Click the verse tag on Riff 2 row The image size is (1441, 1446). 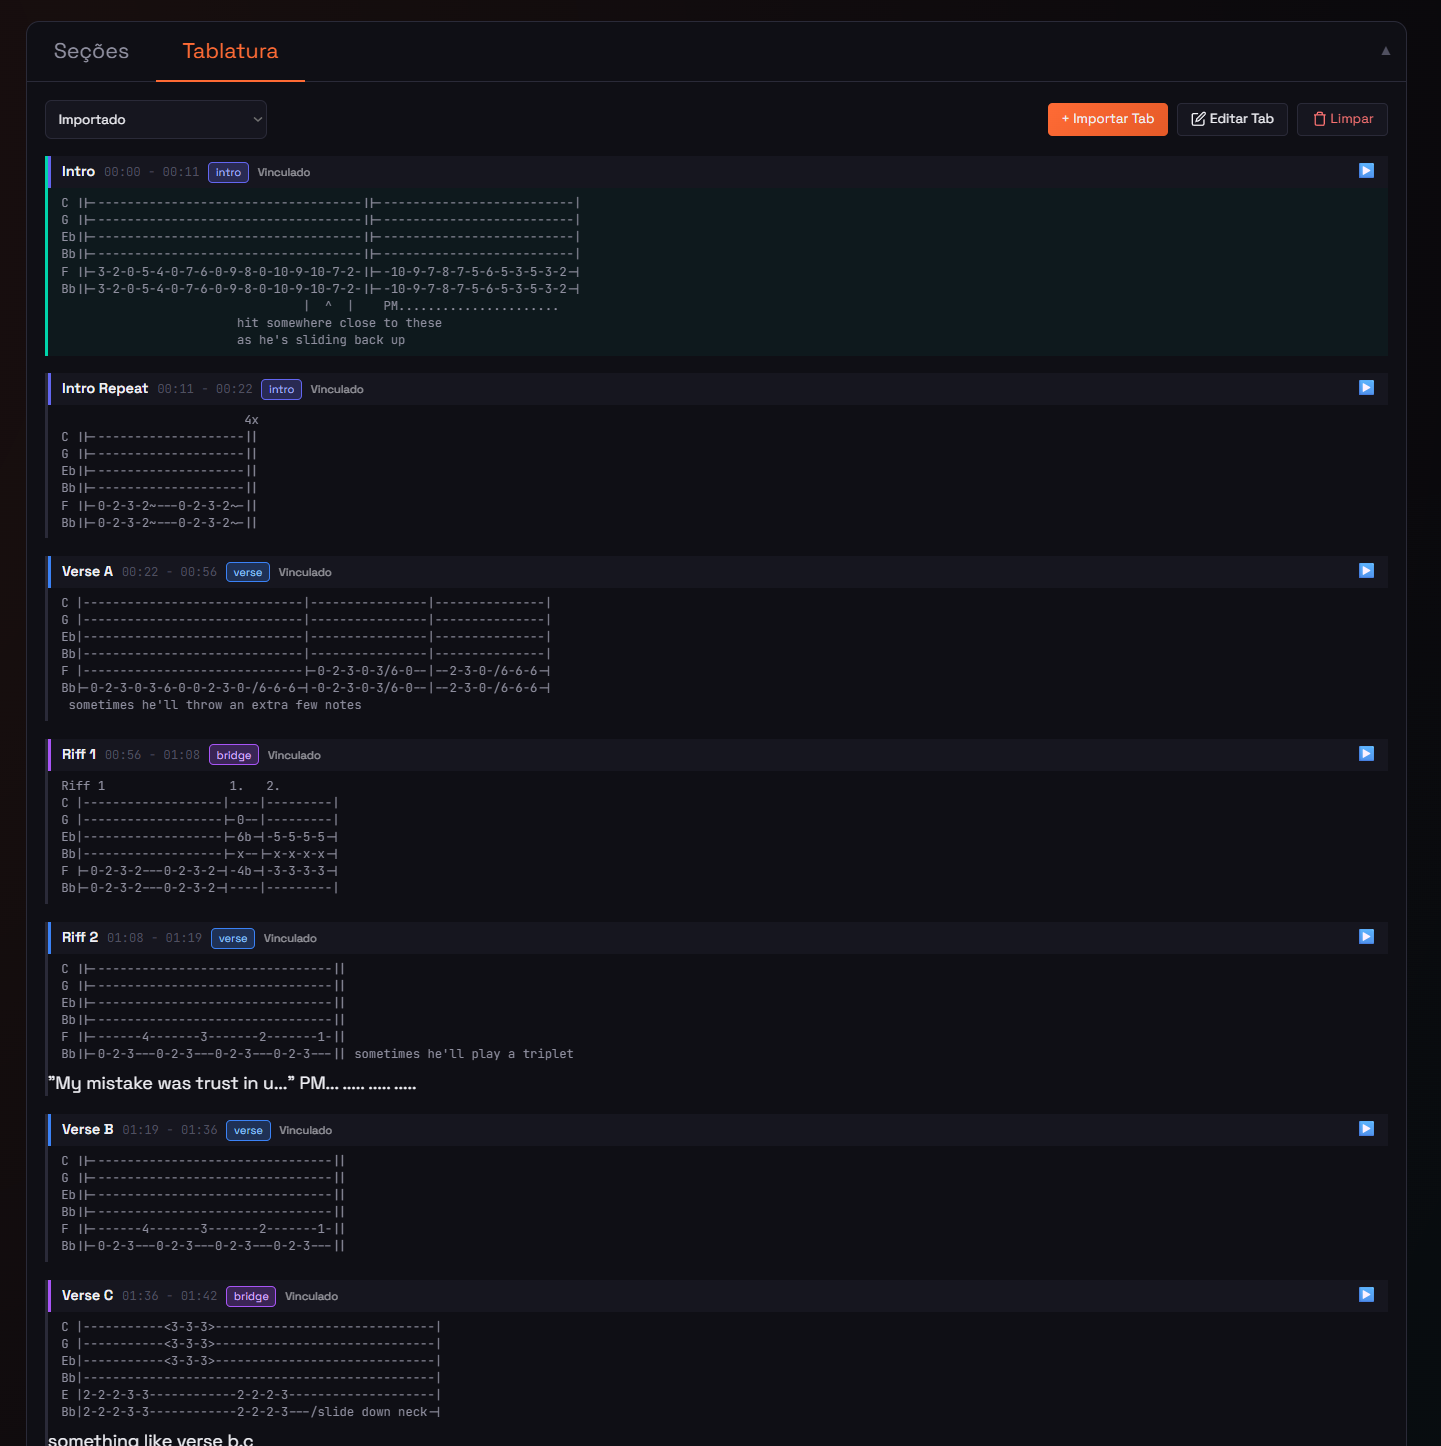pos(233,938)
